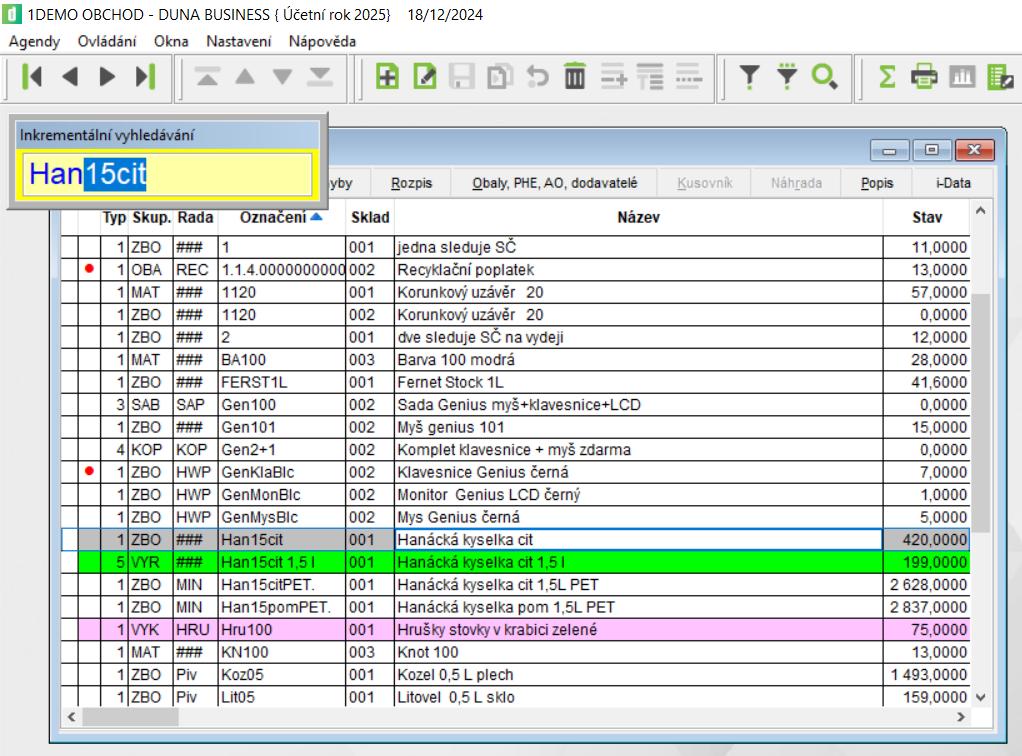1022x756 pixels.
Task: Open the Nápověda menu
Action: pyautogui.click(x=323, y=42)
